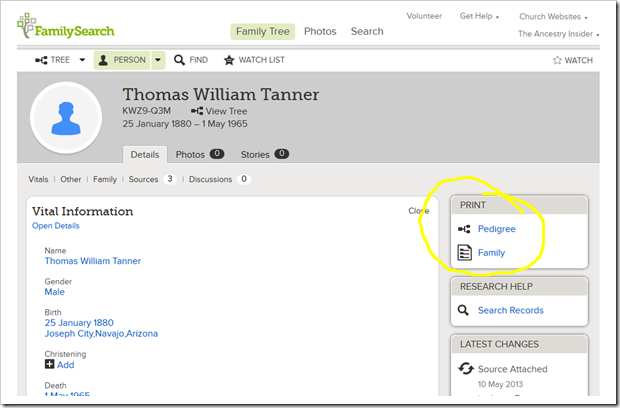Click the Male gender value
Image resolution: width=620 pixels, height=408 pixels.
pyautogui.click(x=55, y=292)
